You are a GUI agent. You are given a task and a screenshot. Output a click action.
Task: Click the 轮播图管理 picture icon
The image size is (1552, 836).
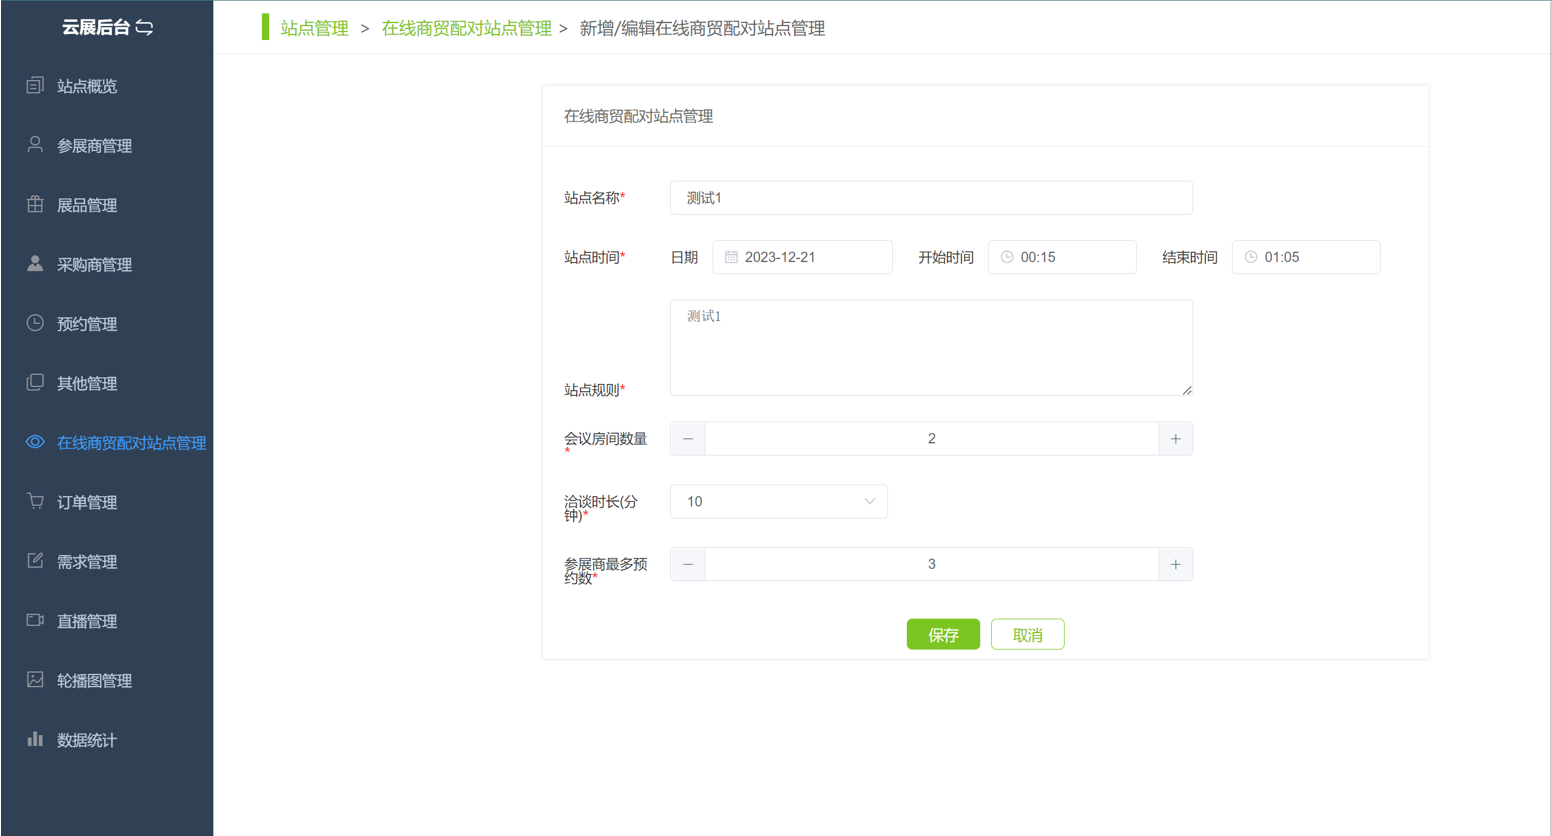pos(35,680)
